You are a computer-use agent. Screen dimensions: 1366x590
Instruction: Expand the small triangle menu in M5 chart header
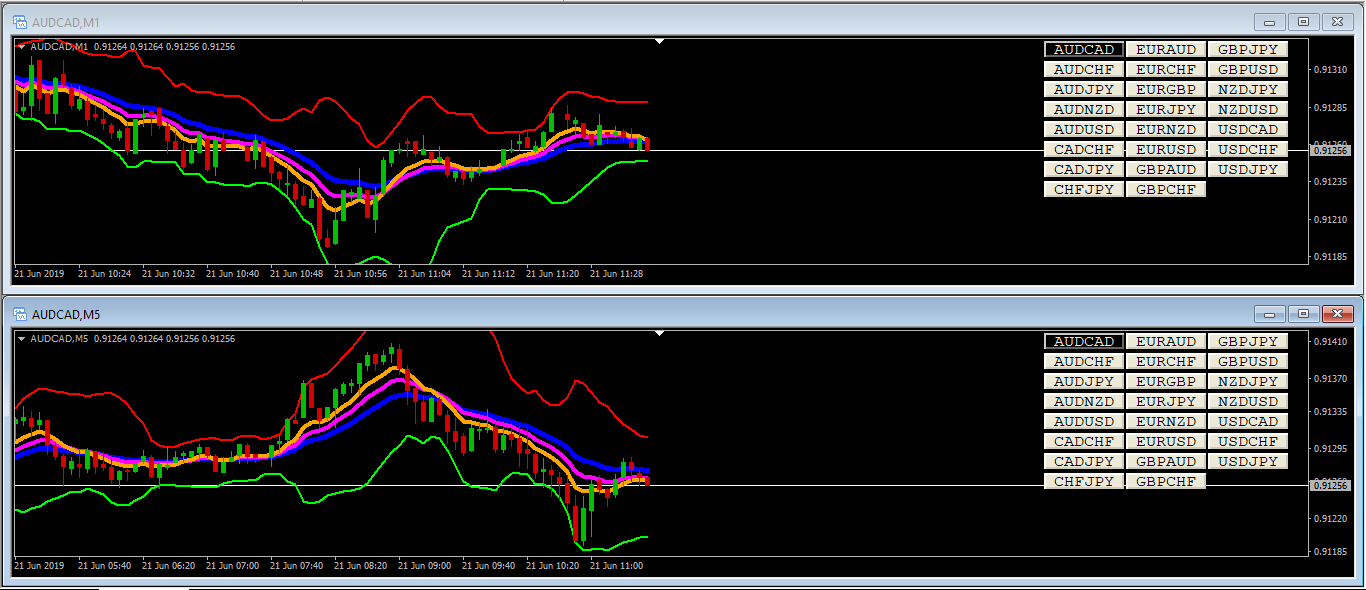pos(22,338)
